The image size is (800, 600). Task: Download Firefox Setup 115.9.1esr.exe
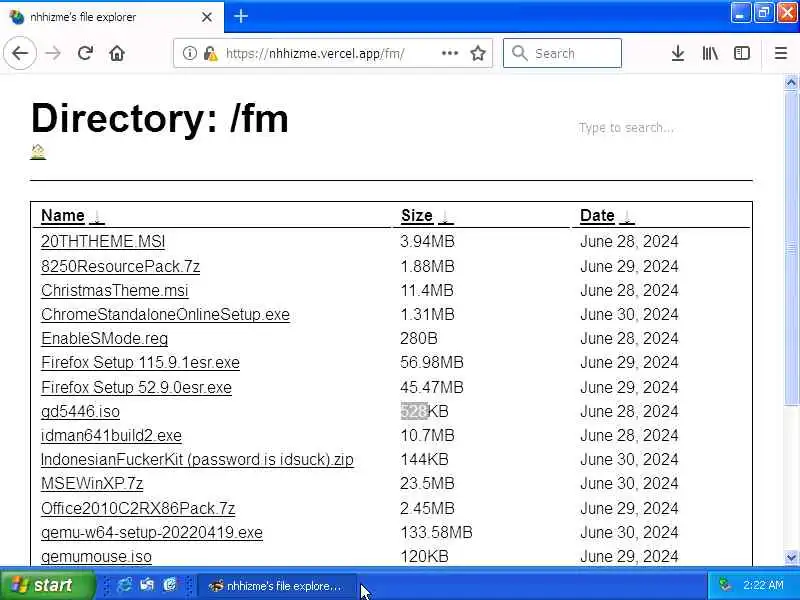point(140,362)
